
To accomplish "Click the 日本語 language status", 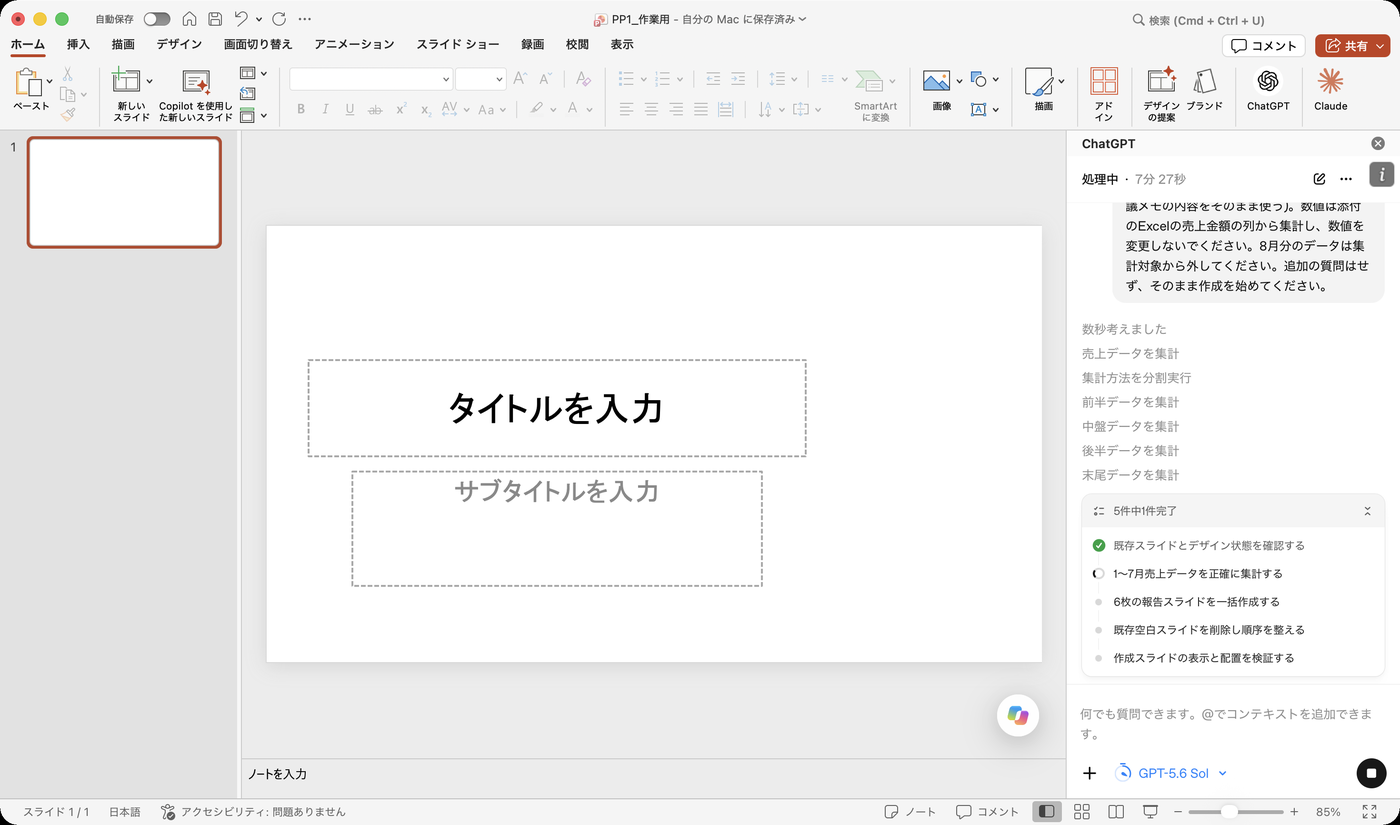I will pyautogui.click(x=125, y=811).
